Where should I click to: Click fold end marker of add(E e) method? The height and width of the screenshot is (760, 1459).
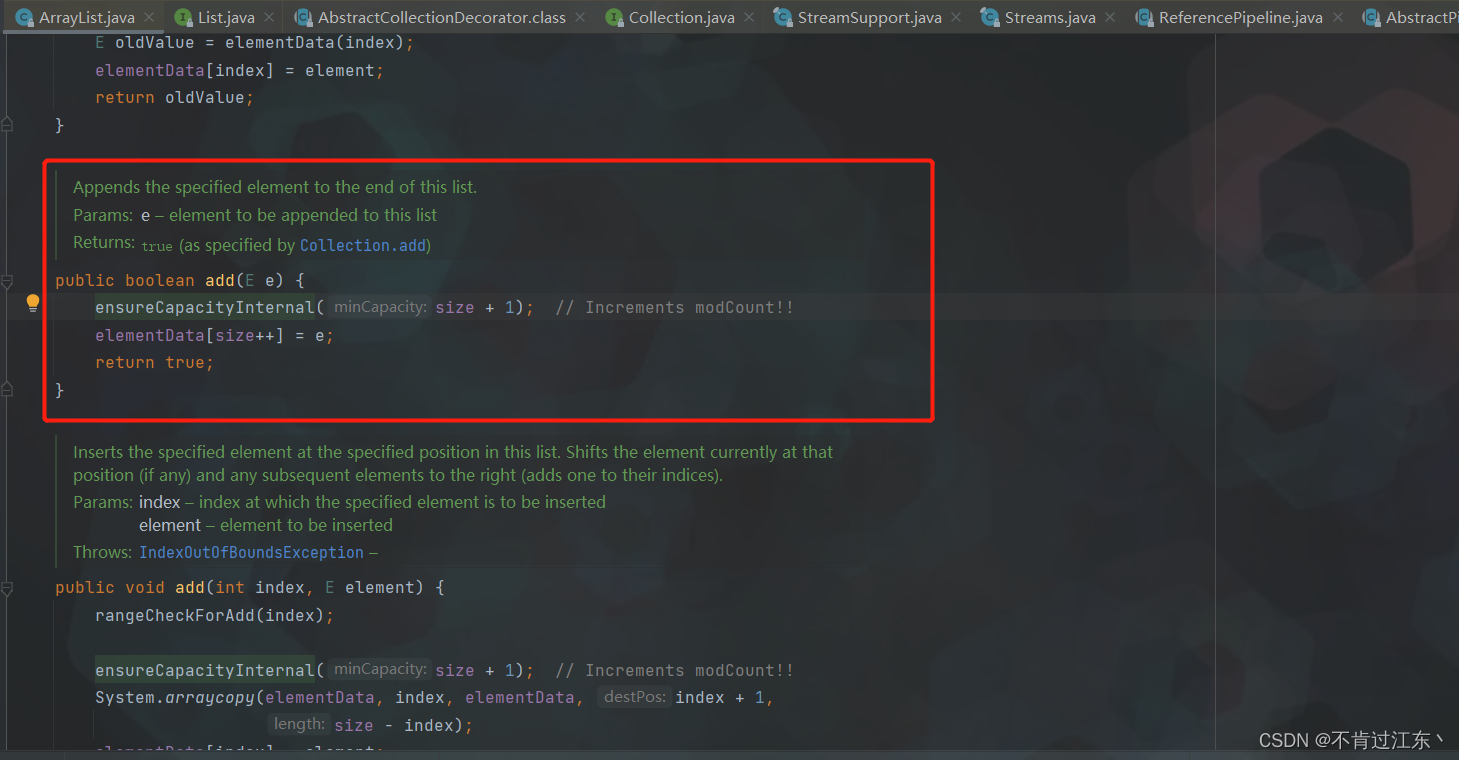pos(7,389)
